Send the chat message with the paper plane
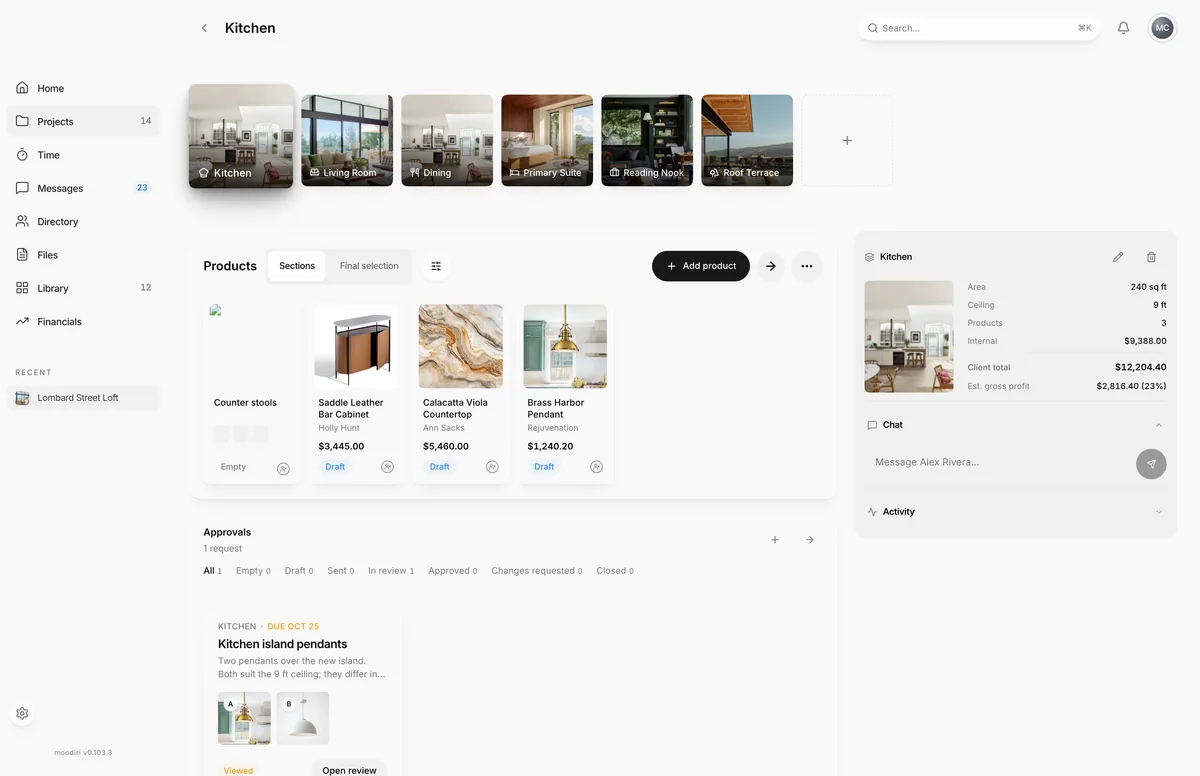This screenshot has height=776, width=1200. [x=1151, y=464]
